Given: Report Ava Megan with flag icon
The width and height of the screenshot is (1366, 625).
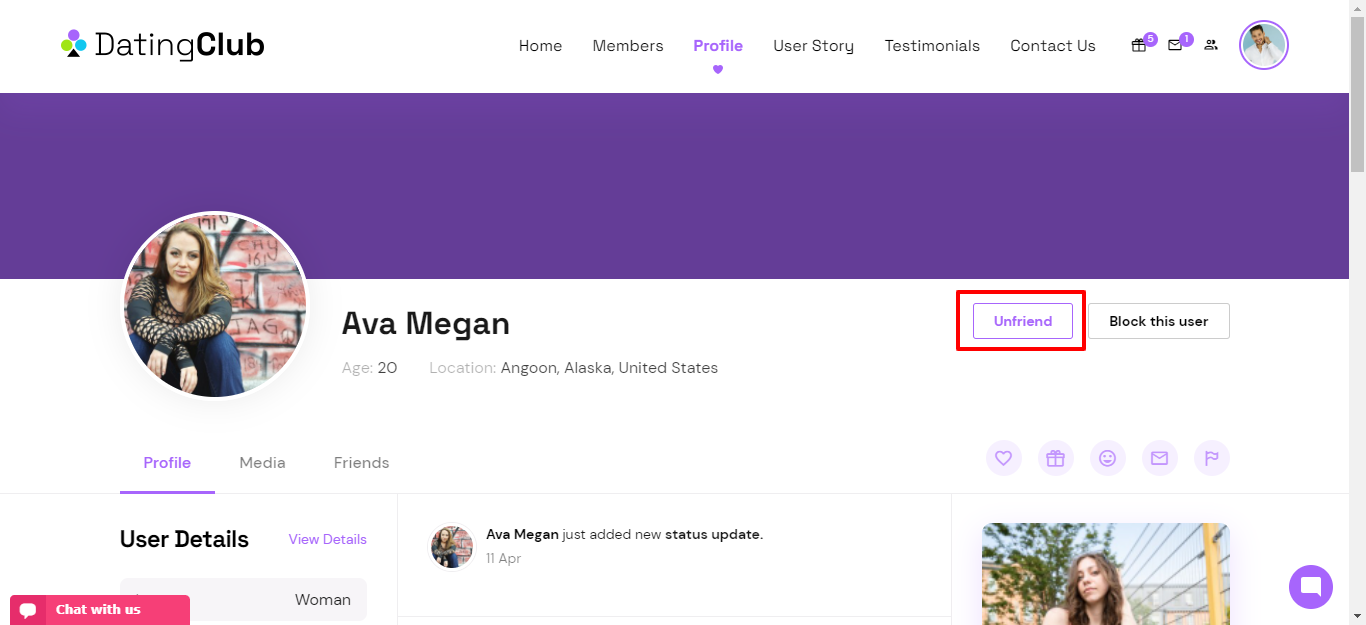Looking at the screenshot, I should [x=1212, y=458].
